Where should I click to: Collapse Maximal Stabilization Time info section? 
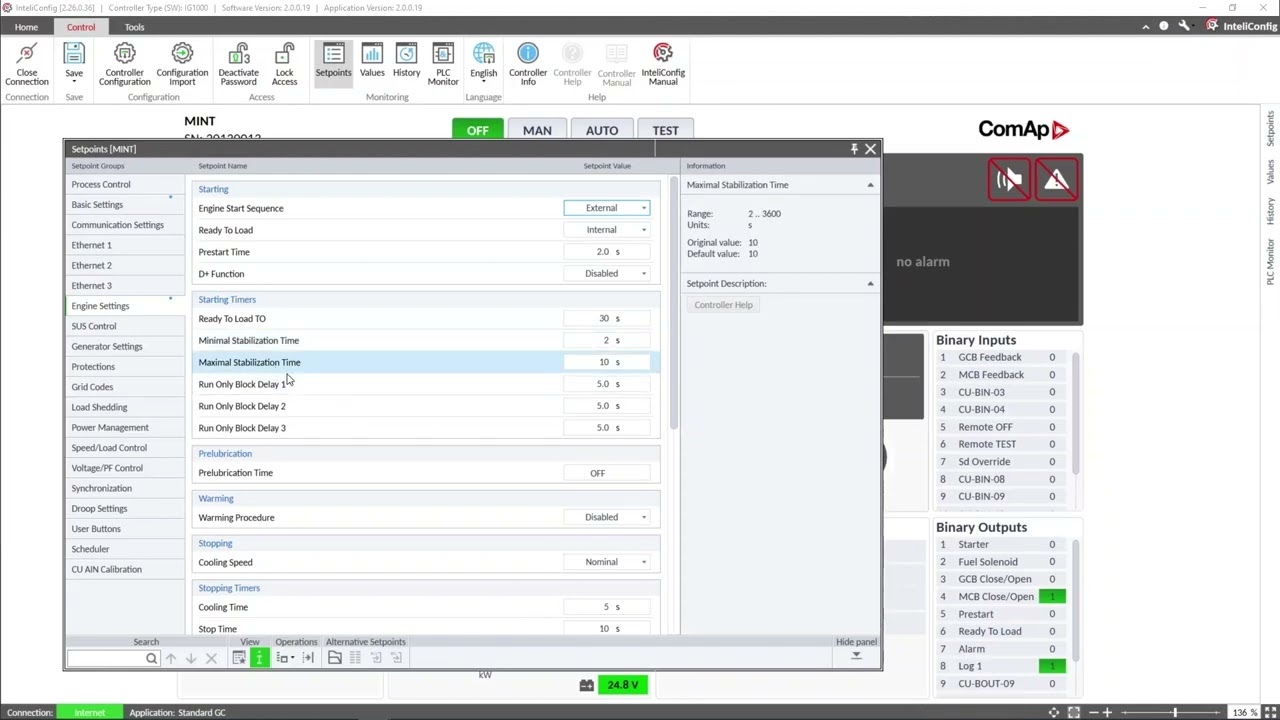click(x=870, y=185)
